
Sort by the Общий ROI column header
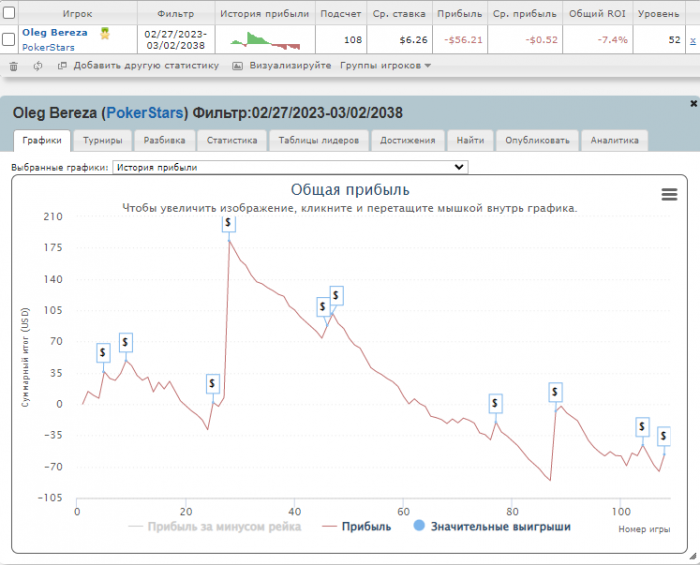(597, 14)
